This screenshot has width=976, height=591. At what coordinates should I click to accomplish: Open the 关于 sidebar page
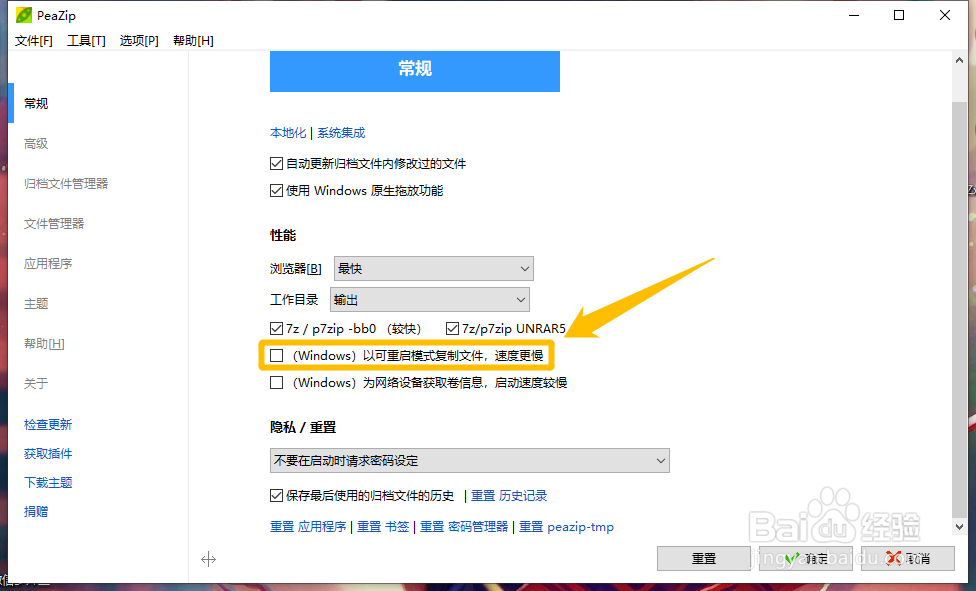pos(36,384)
